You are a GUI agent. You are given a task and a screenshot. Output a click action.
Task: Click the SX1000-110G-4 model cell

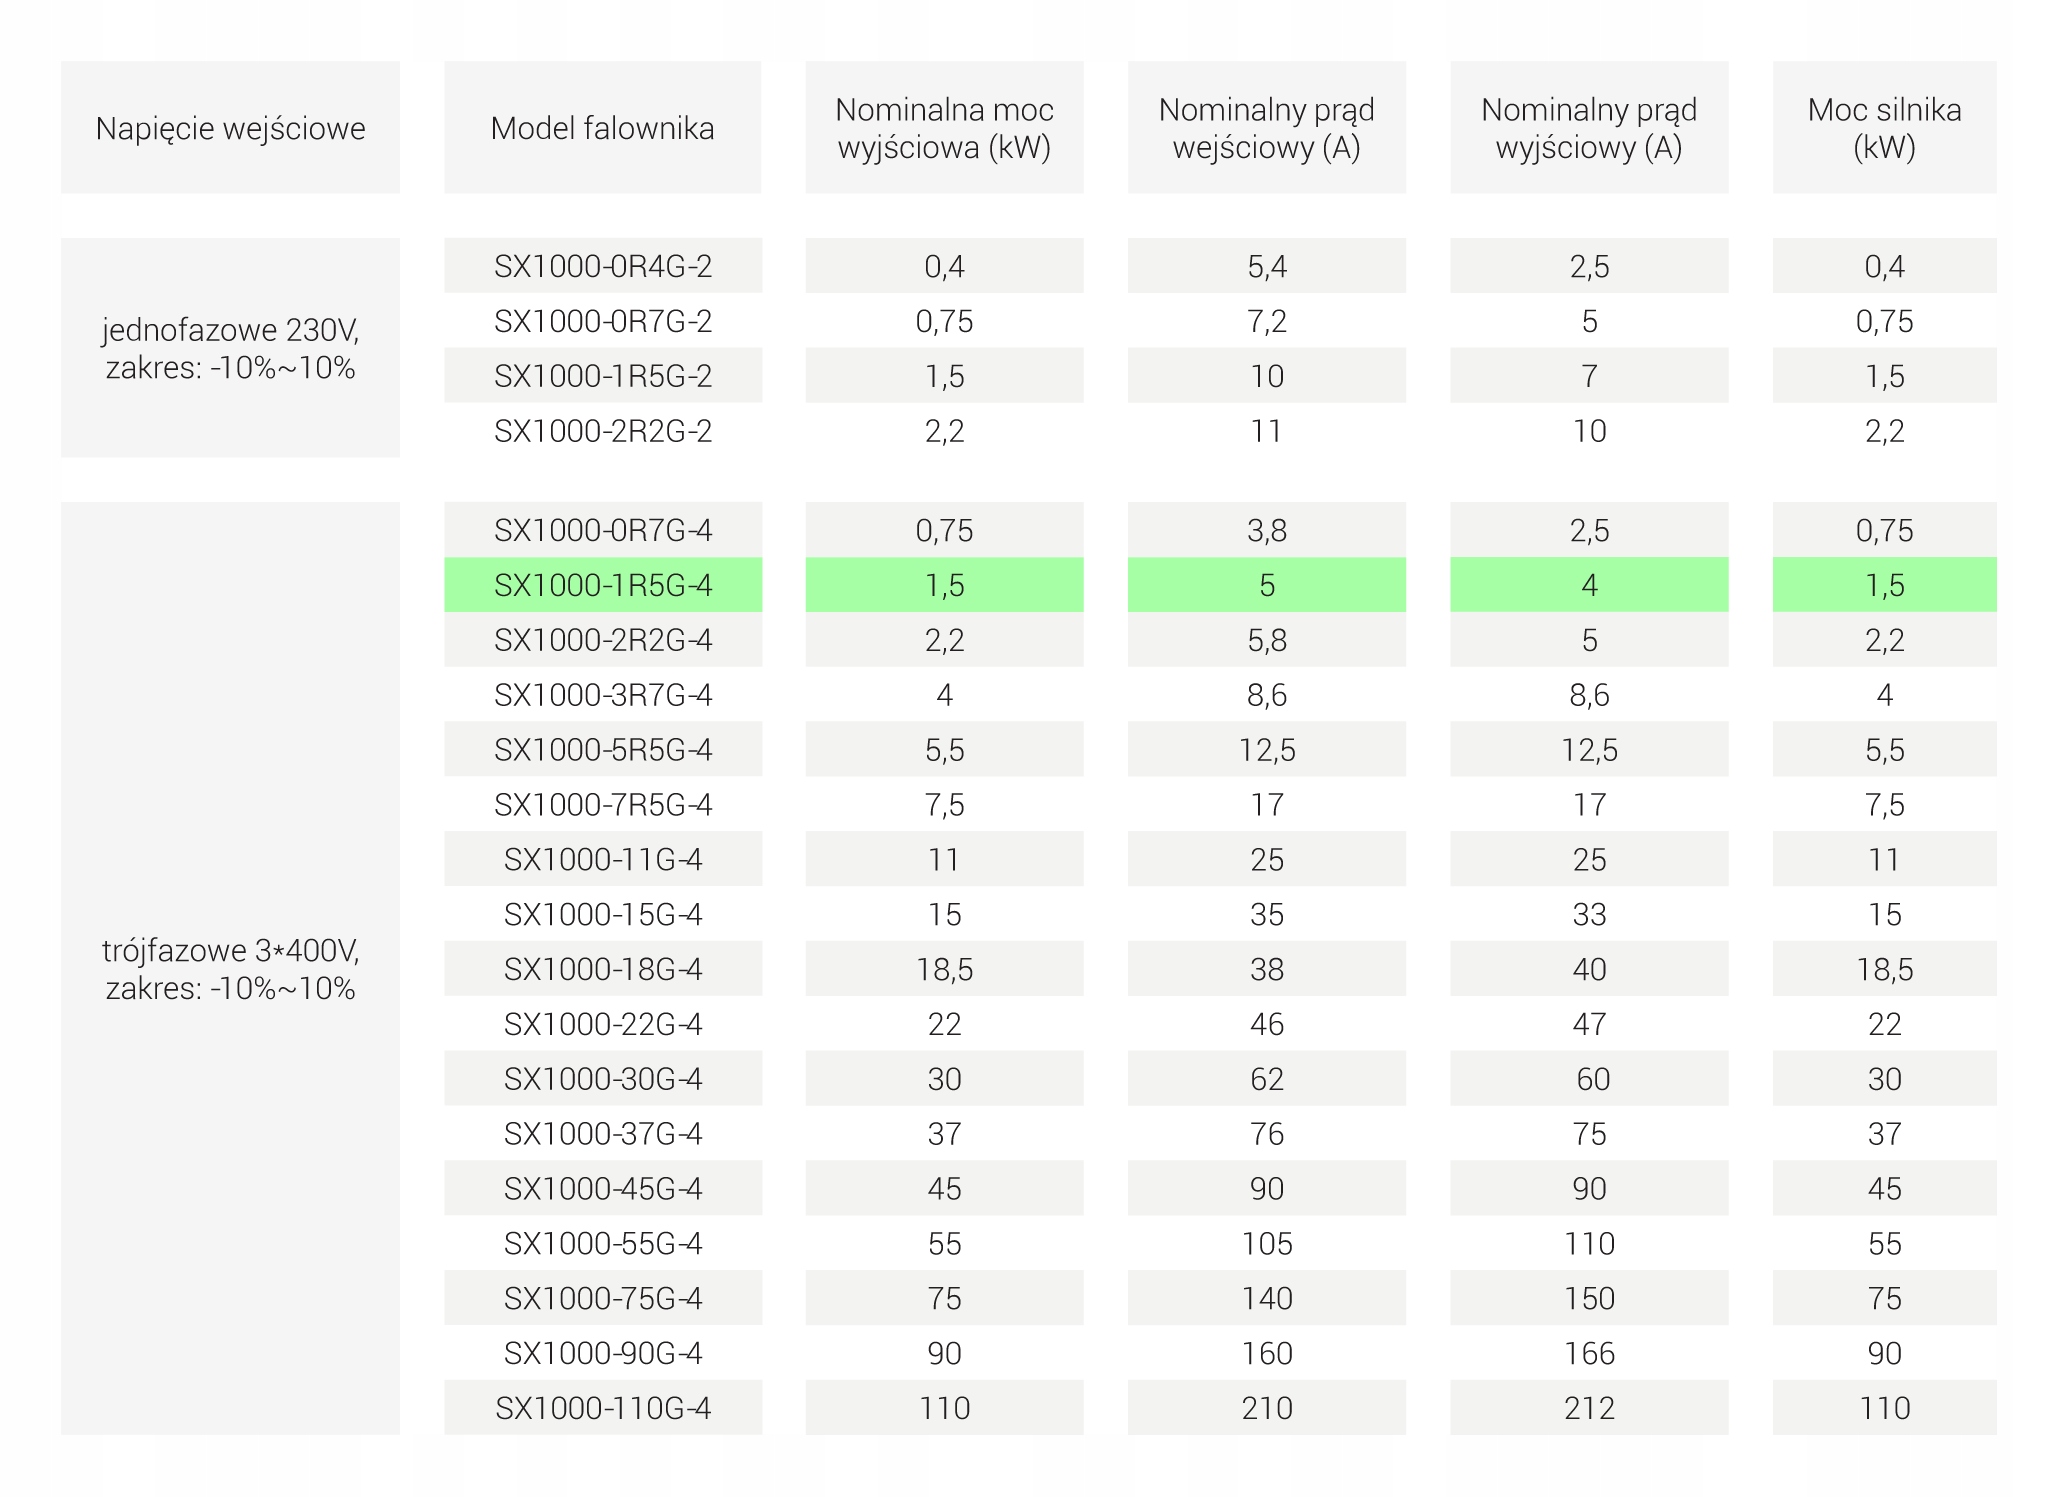pos(603,1408)
